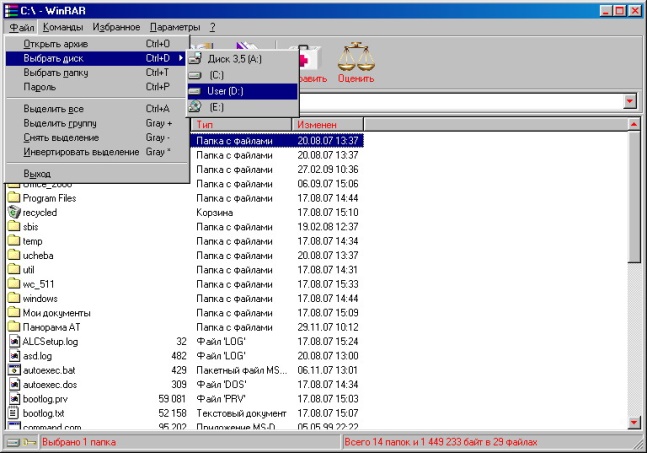Click the windows folder icon
This screenshot has height=453, width=647.
14,298
